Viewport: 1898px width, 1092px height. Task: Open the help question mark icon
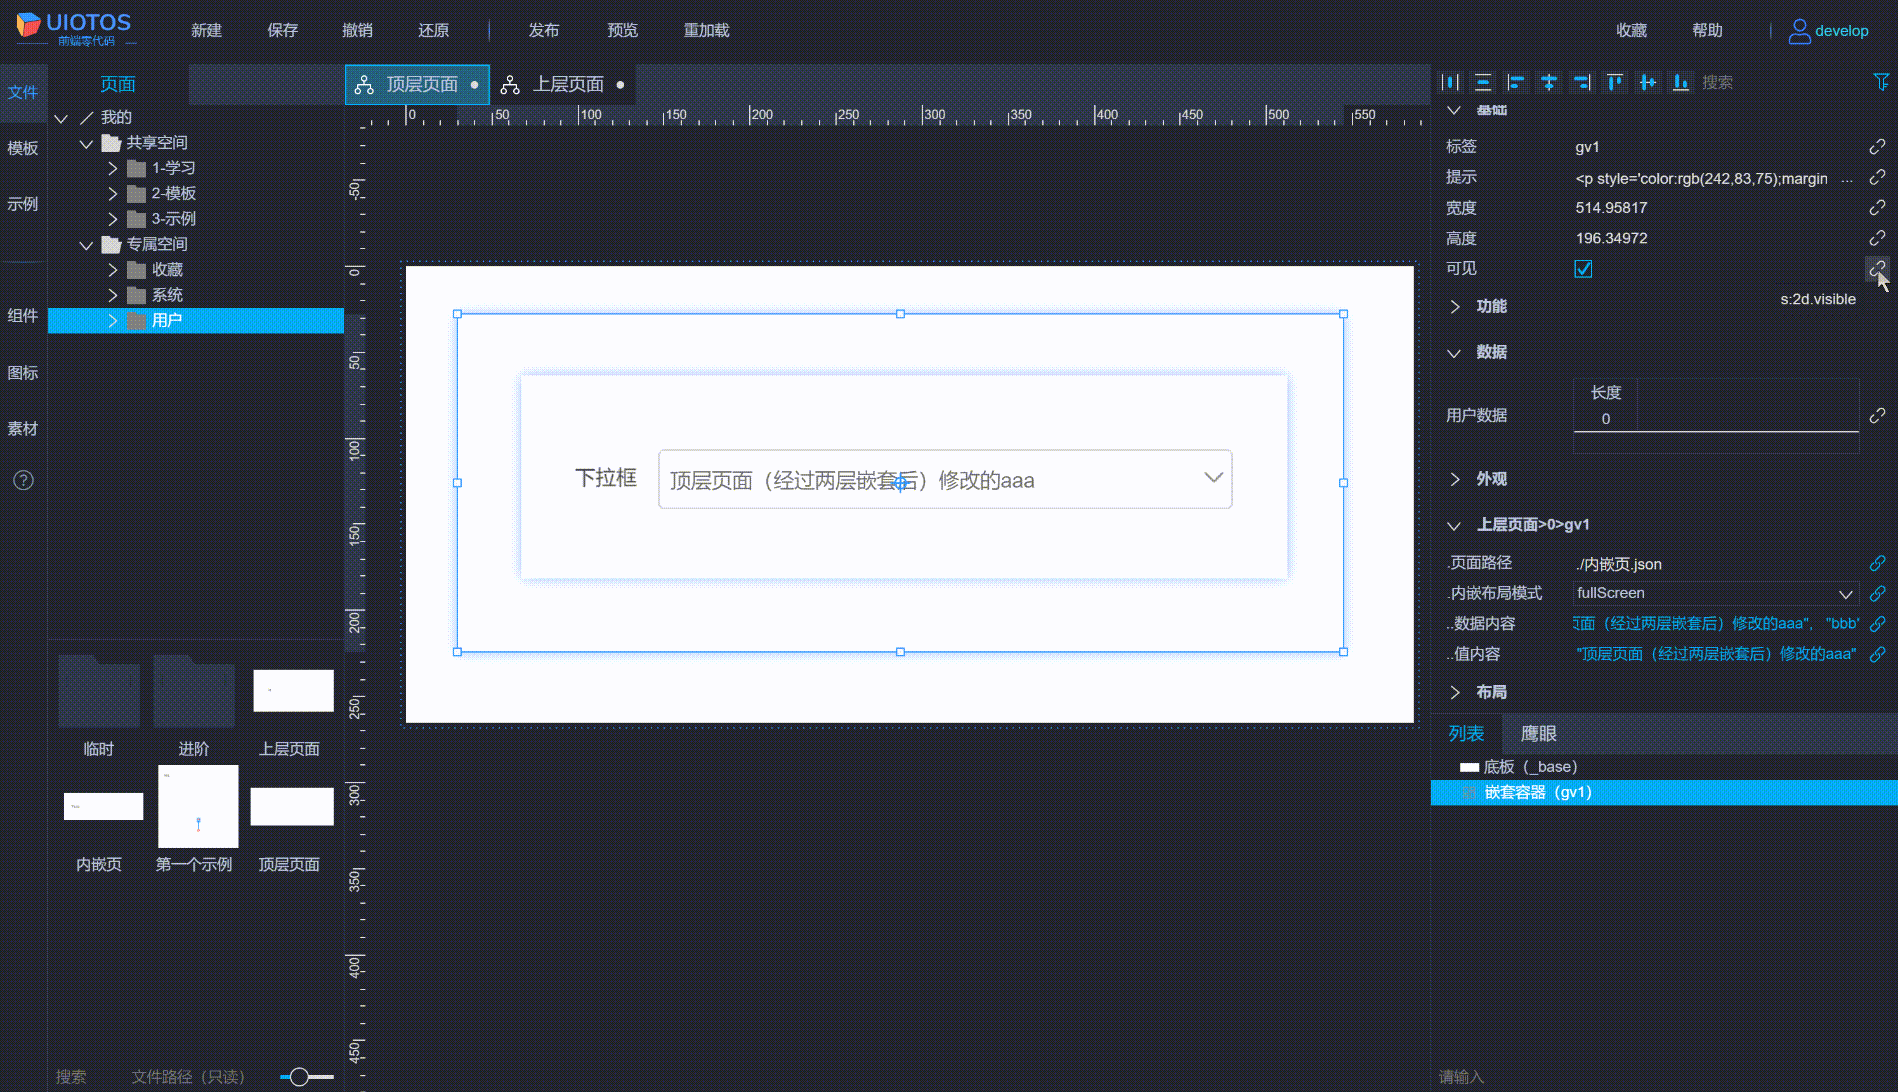(23, 481)
